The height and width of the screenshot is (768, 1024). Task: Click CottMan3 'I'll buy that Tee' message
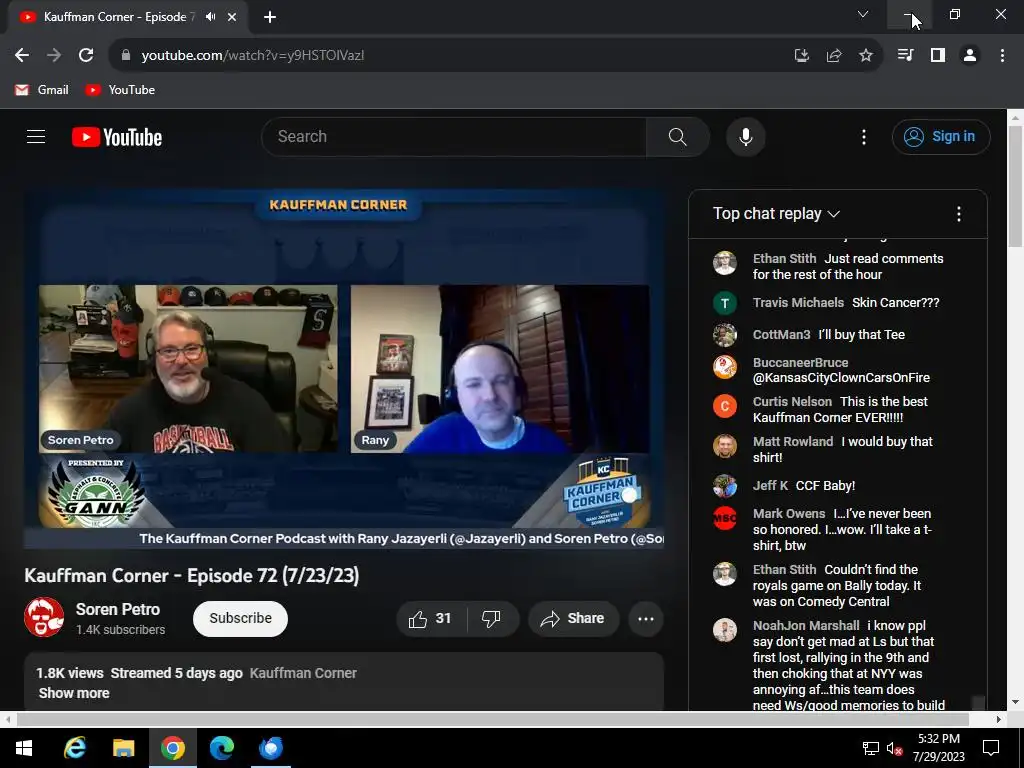pyautogui.click(x=838, y=335)
